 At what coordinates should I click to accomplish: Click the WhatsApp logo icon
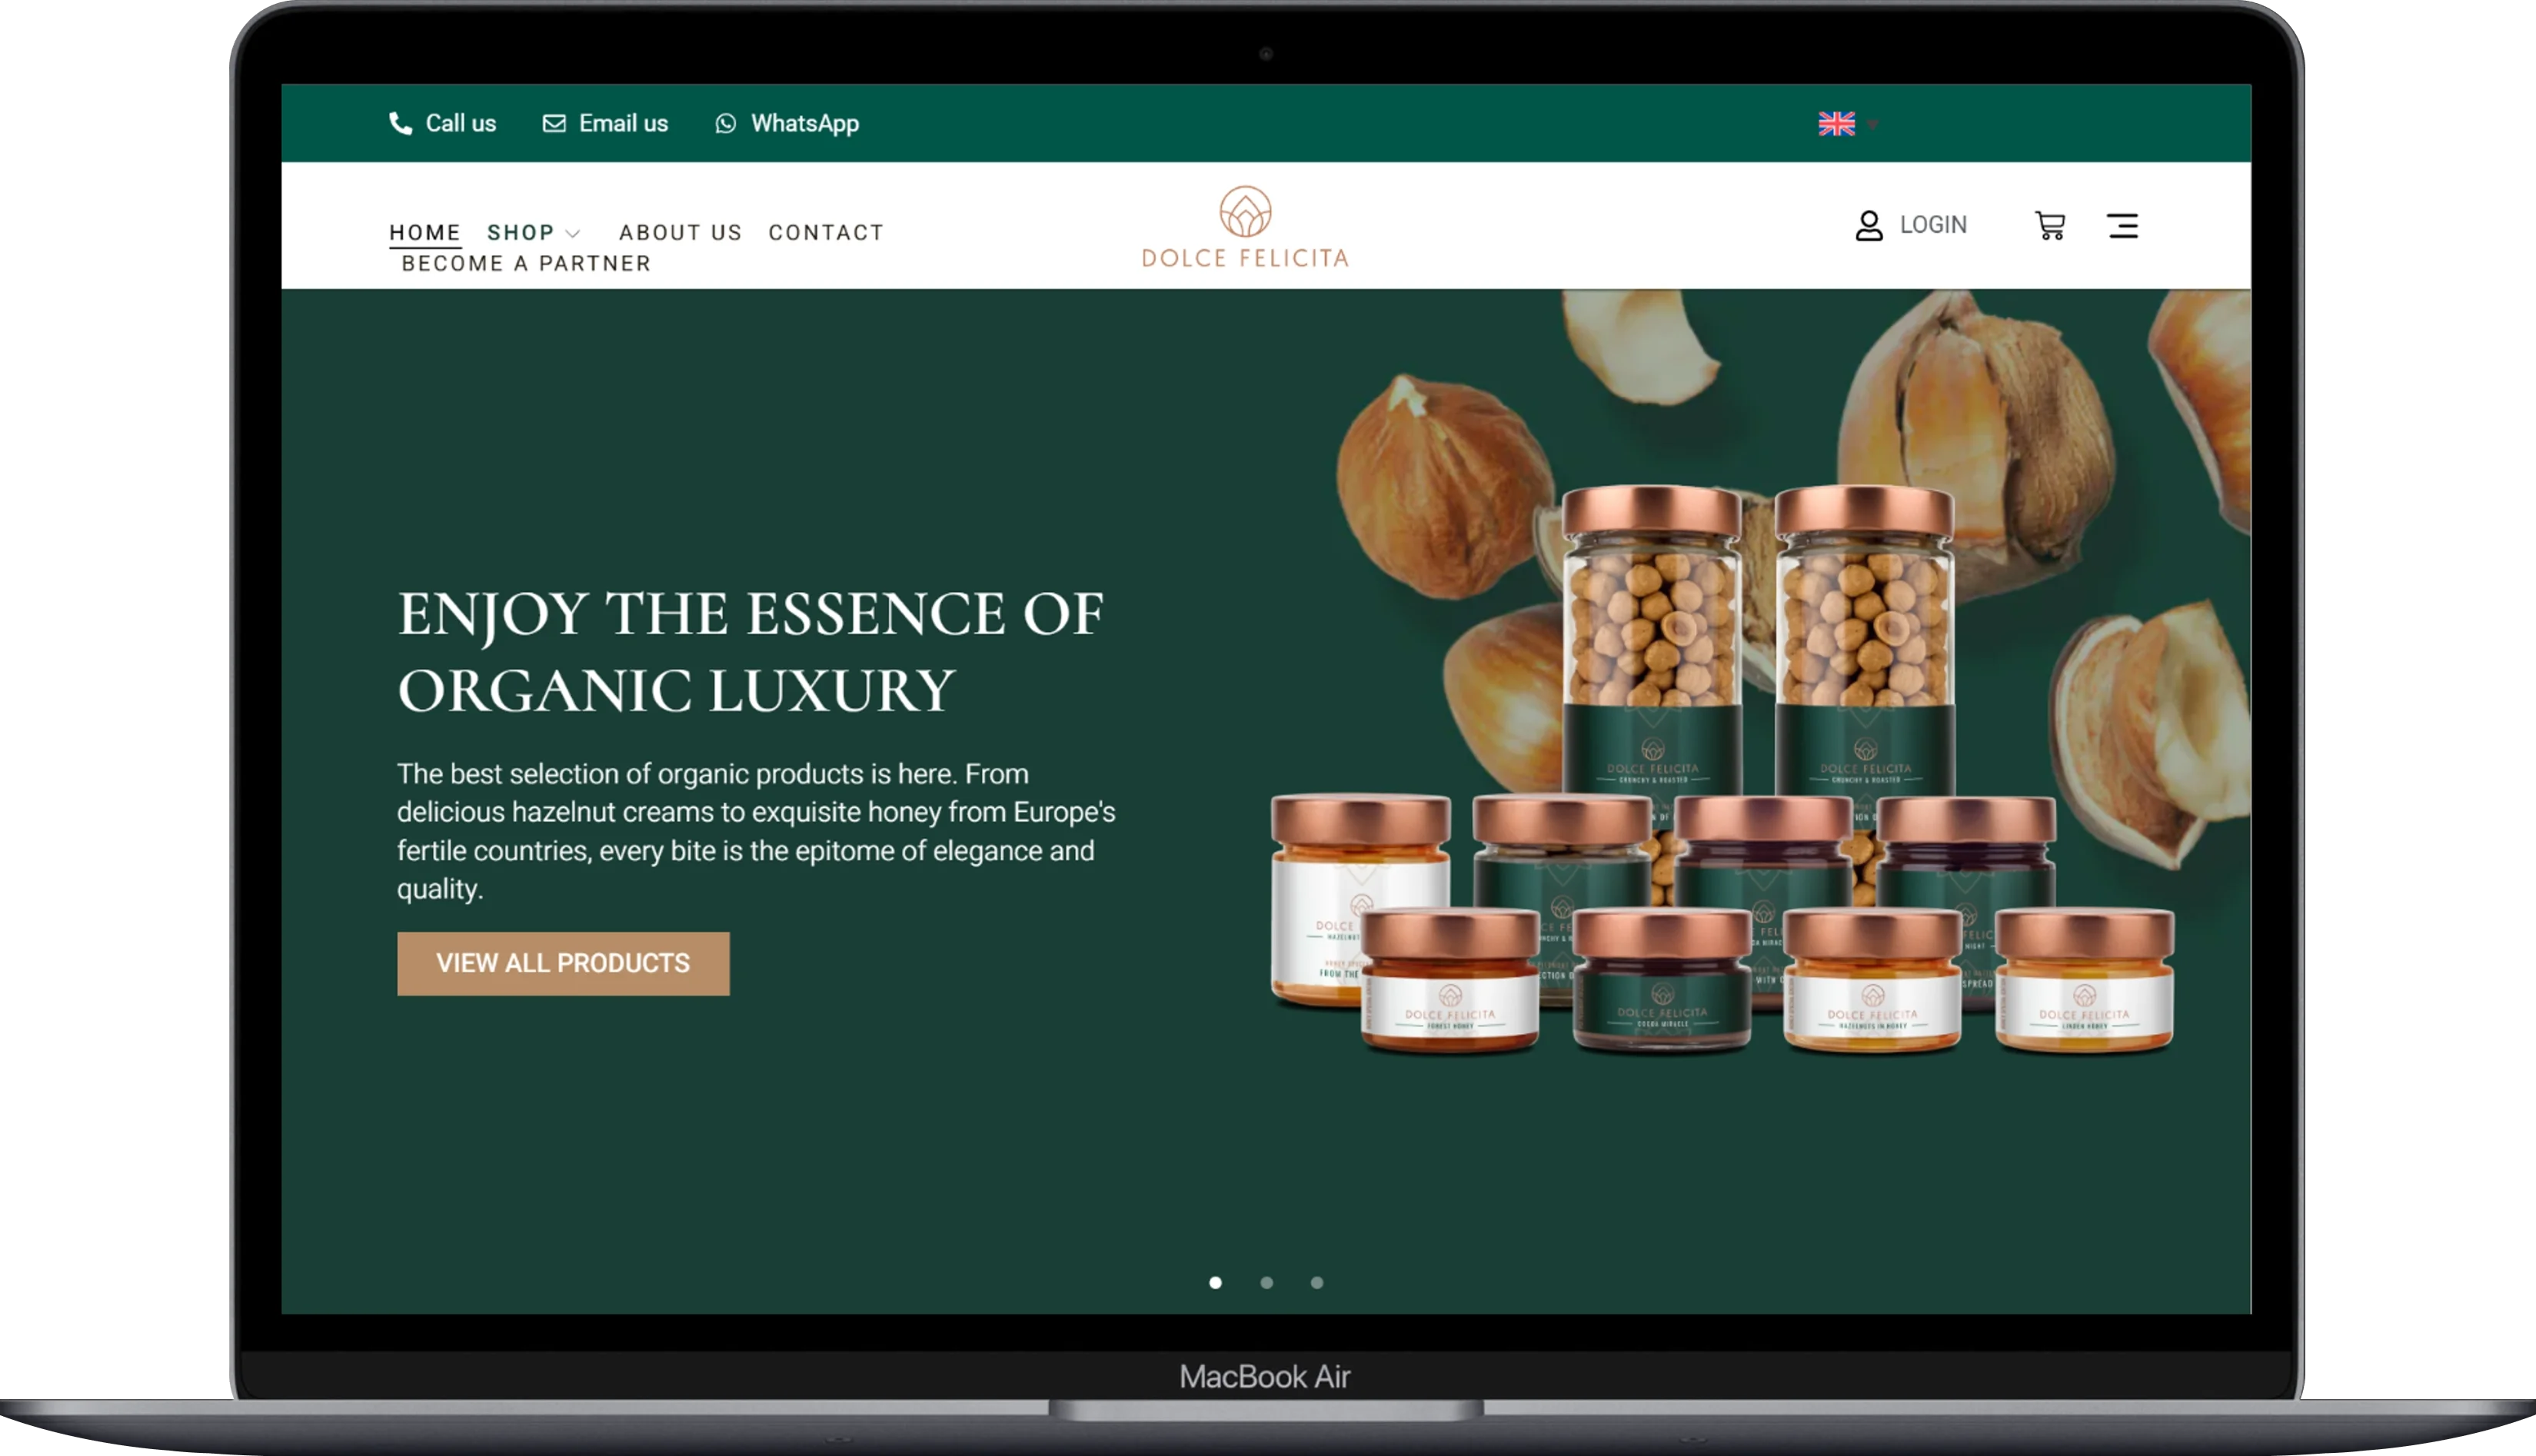[x=726, y=123]
